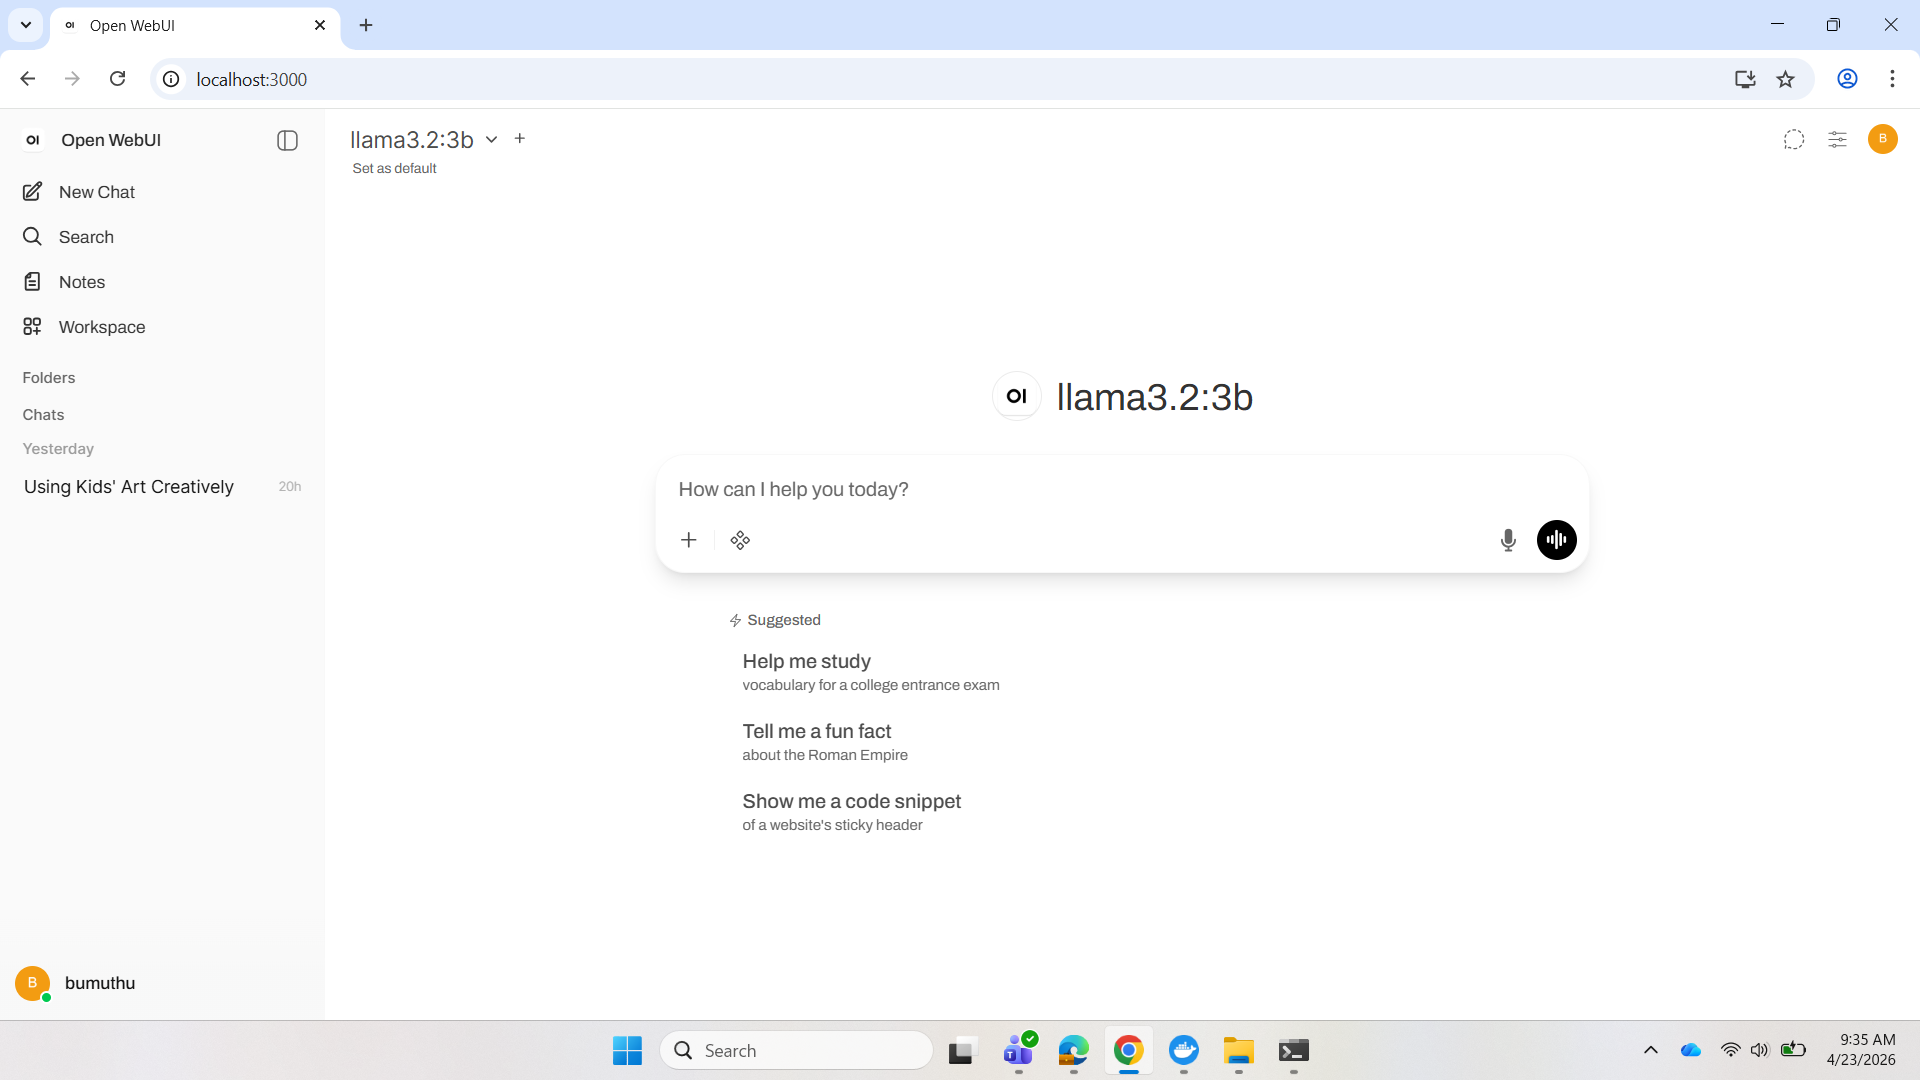Open the Task View taskbar icon
Screen dimensions: 1920x1080
(961, 1051)
